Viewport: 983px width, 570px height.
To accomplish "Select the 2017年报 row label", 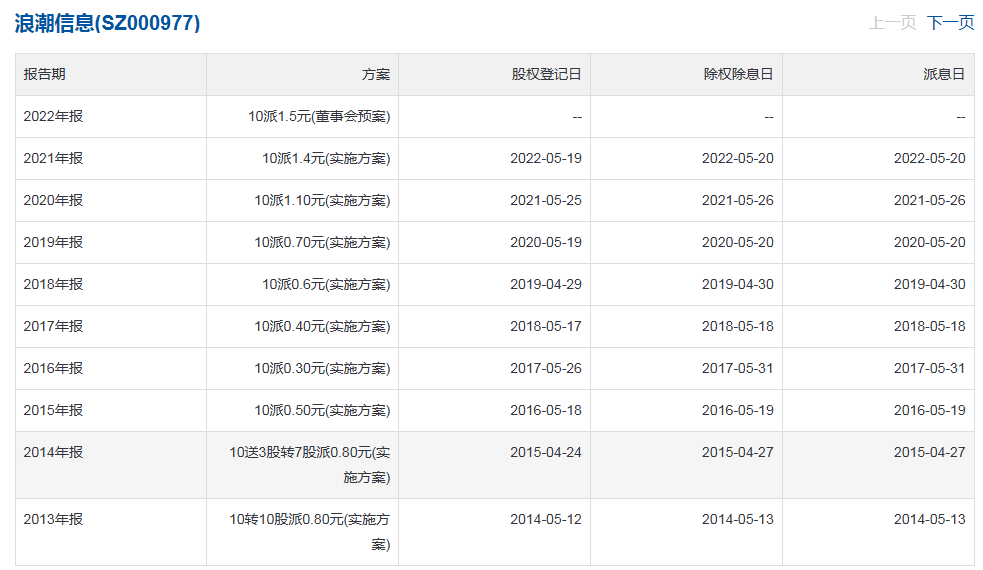I will point(53,326).
